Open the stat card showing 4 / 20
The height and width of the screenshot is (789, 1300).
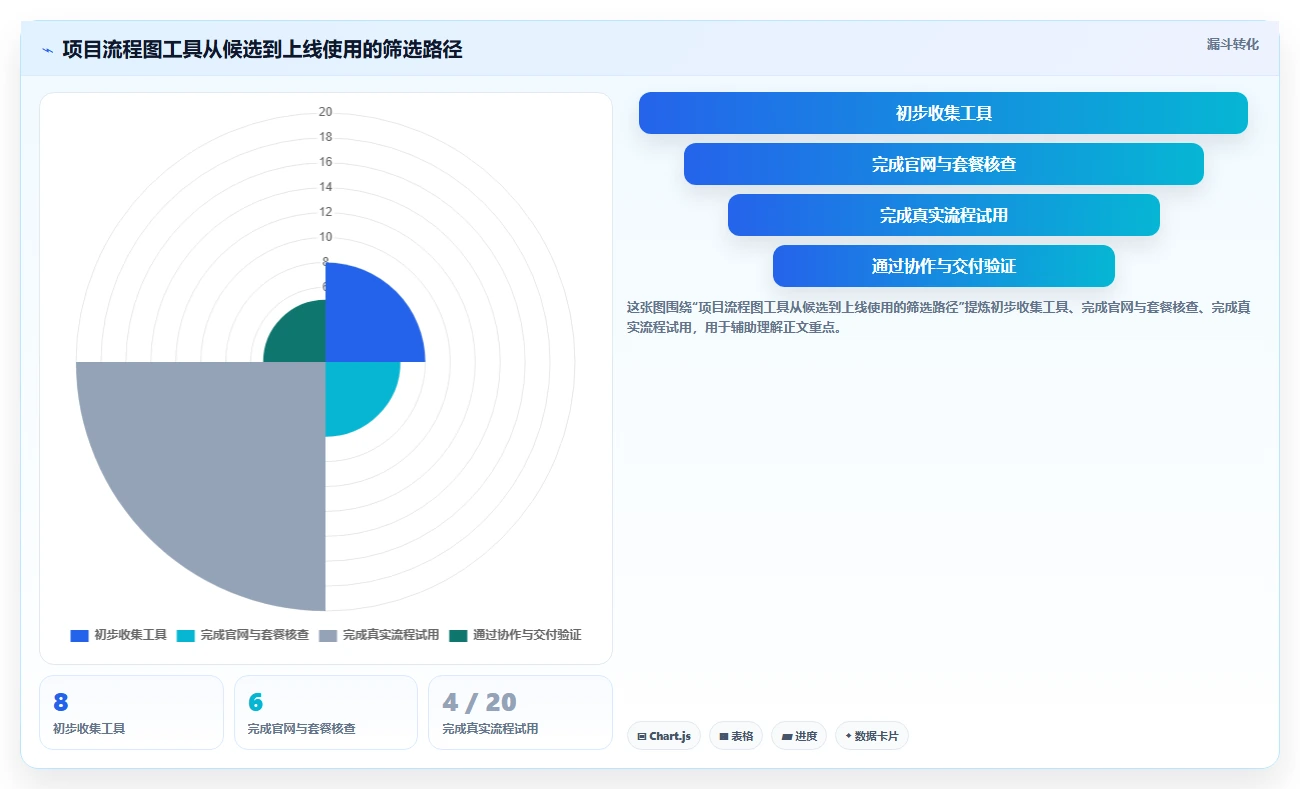click(520, 712)
